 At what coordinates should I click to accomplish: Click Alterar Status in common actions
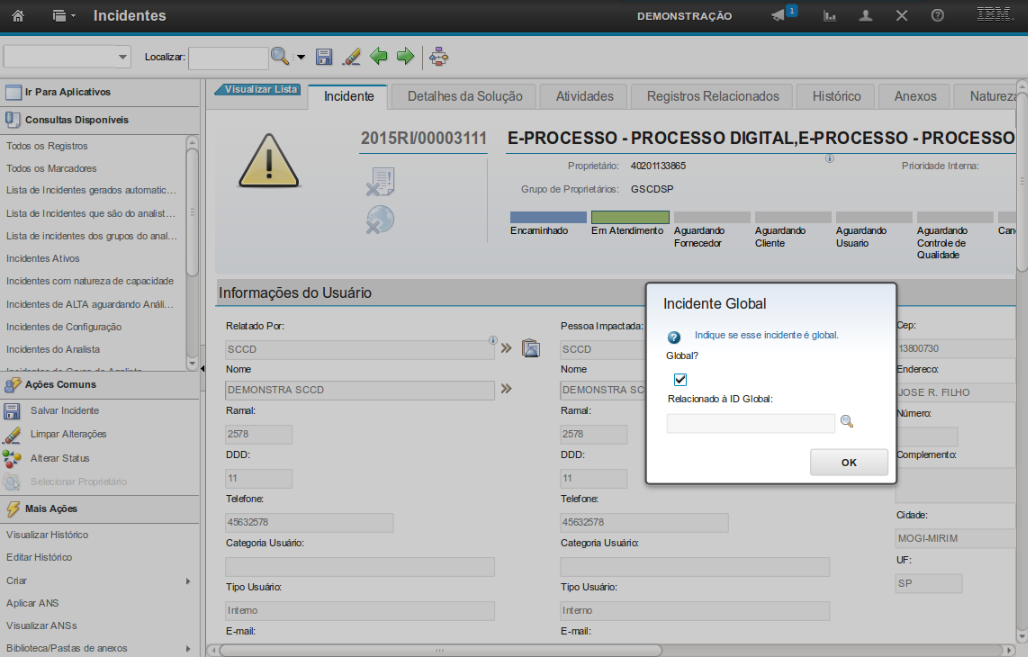click(x=60, y=458)
